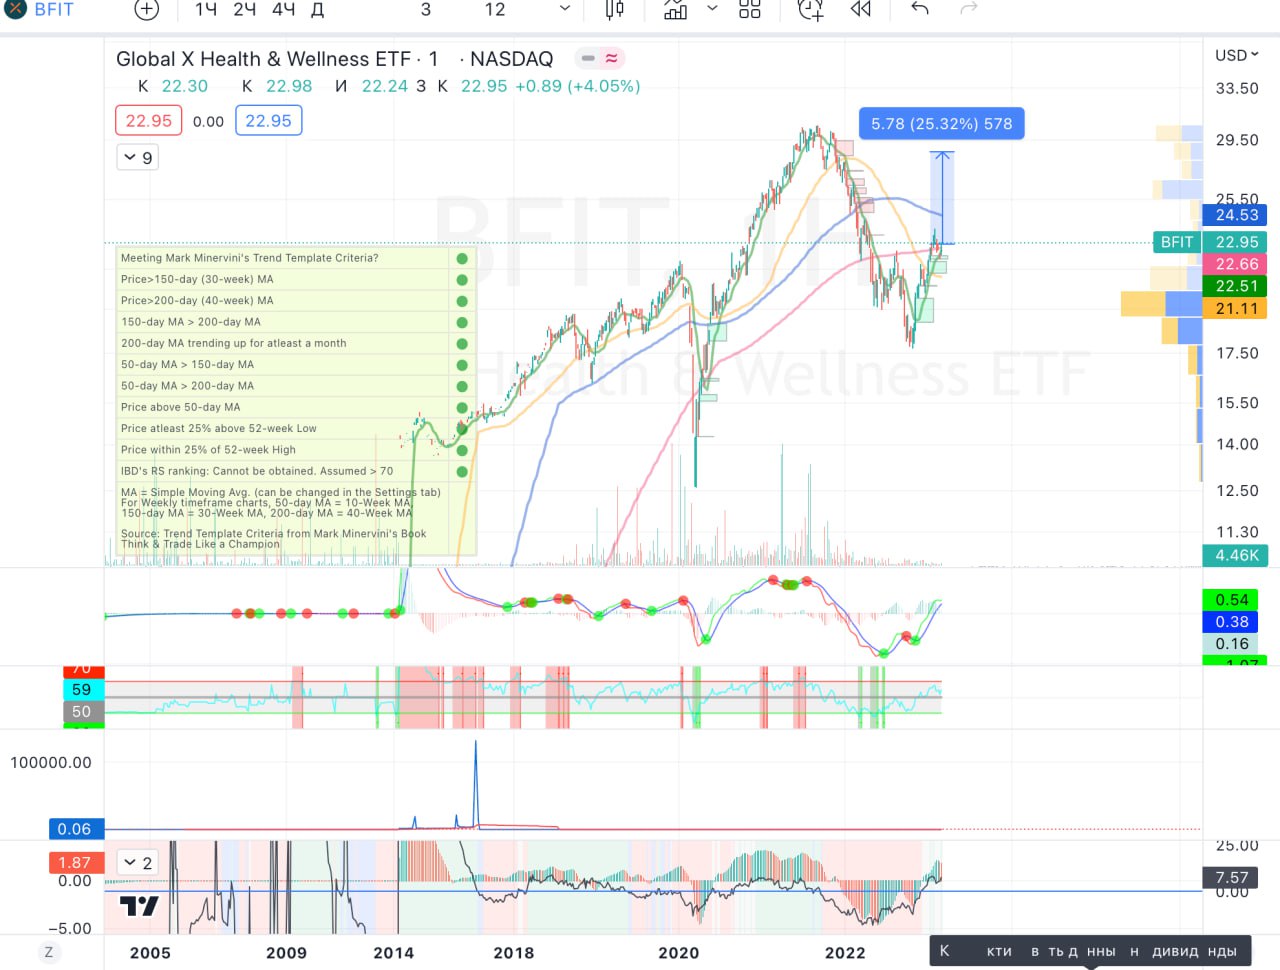The image size is (1280, 970).
Task: Click the red 1.87 value label
Action: point(75,862)
